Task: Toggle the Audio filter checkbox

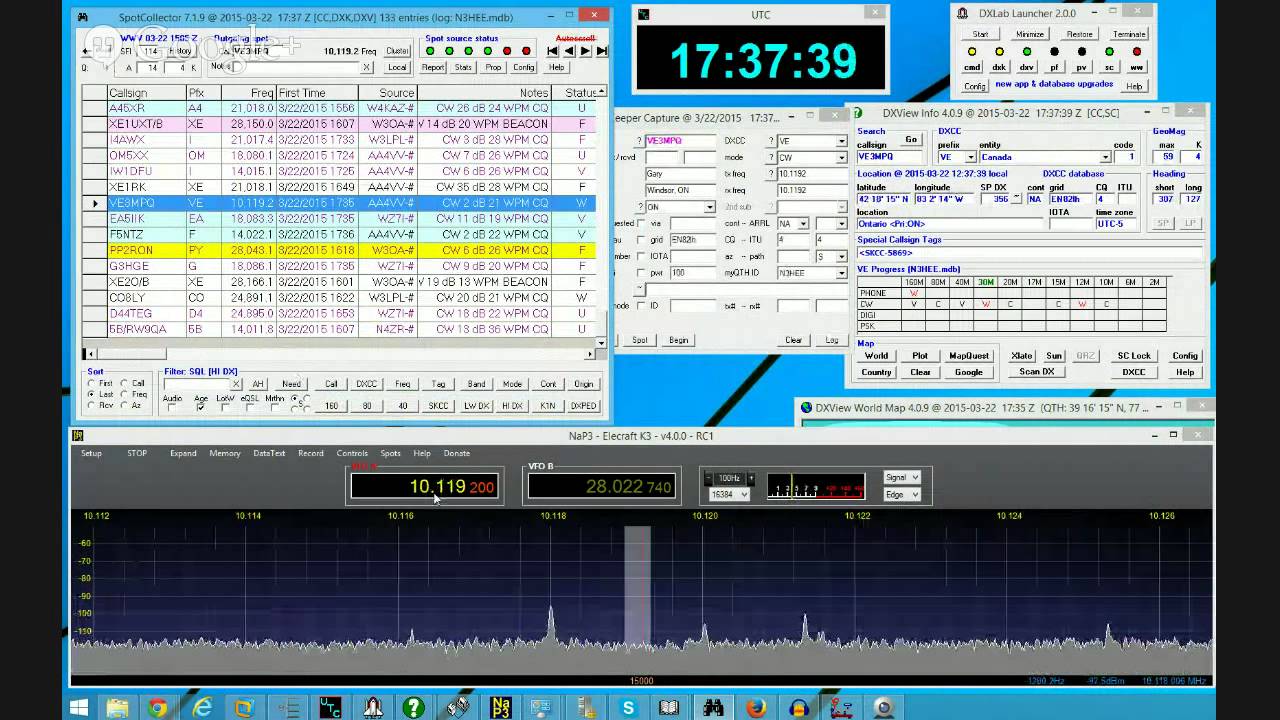Action: click(x=172, y=408)
